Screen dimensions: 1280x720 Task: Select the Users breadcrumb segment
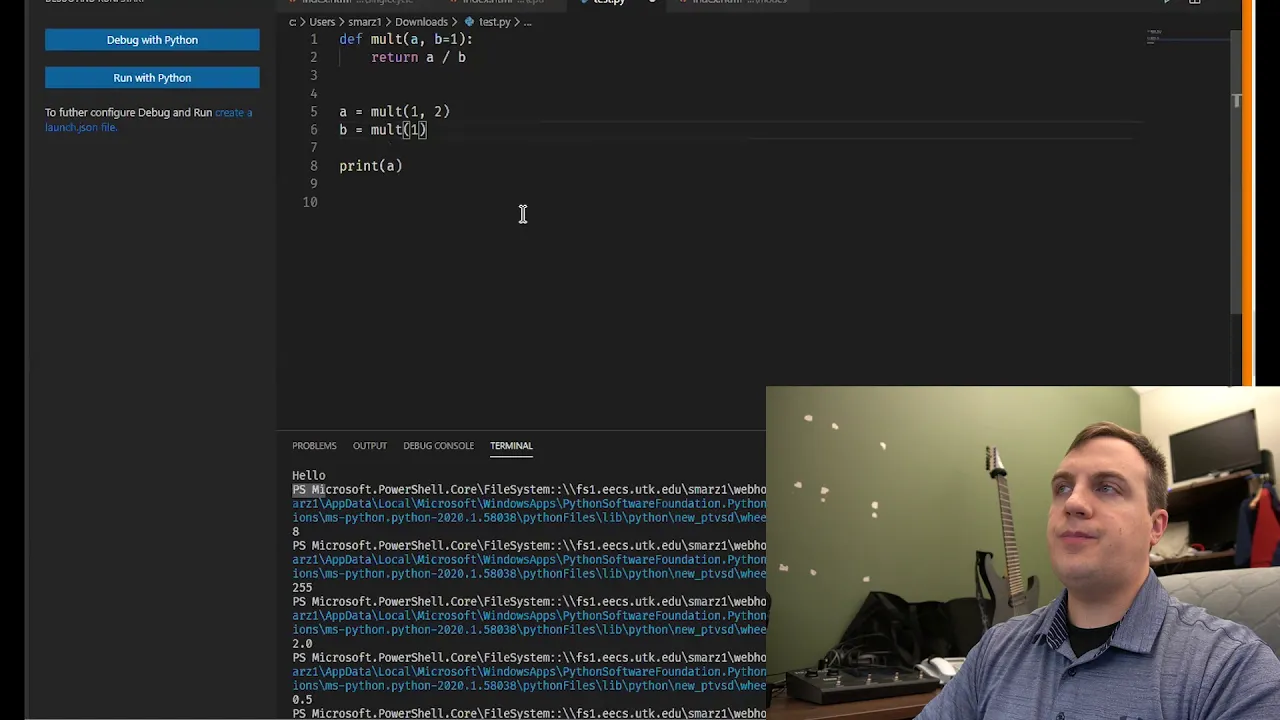(x=321, y=22)
